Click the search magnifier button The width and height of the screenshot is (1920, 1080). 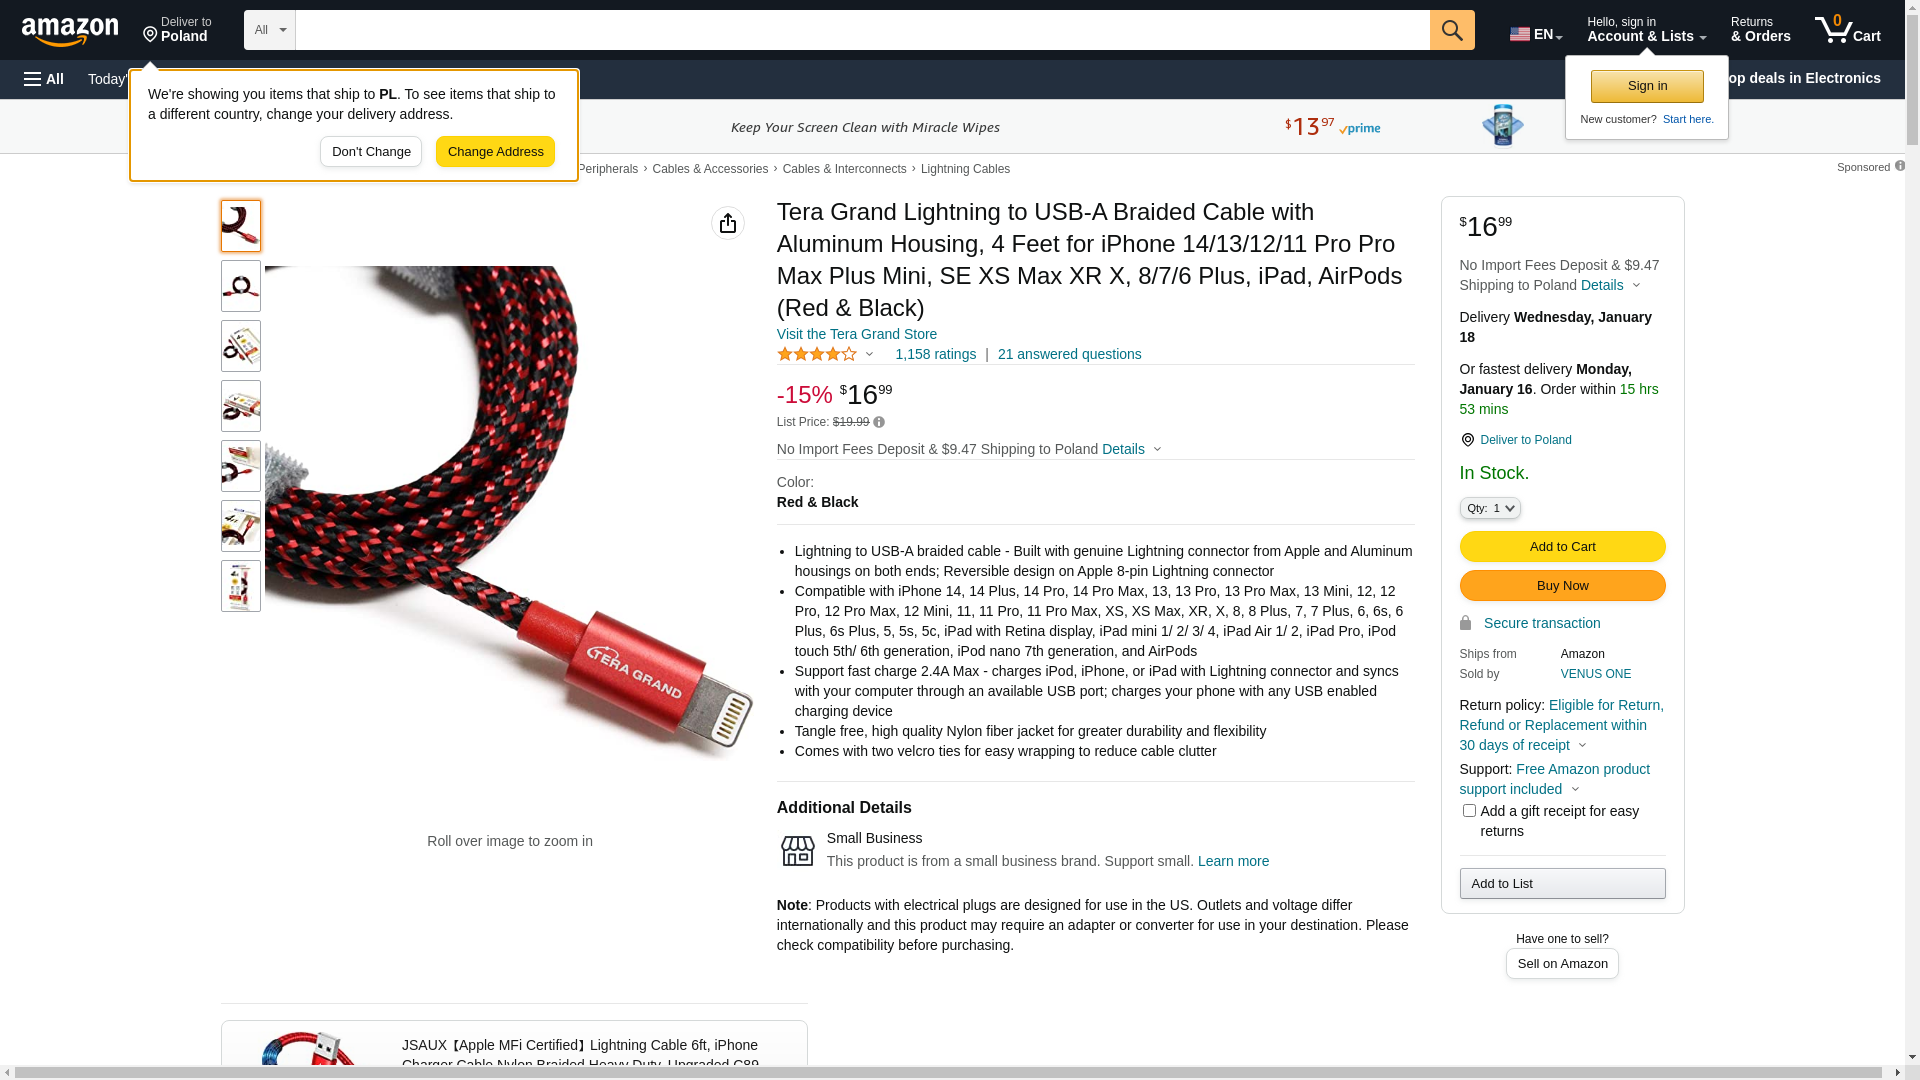click(x=1452, y=30)
